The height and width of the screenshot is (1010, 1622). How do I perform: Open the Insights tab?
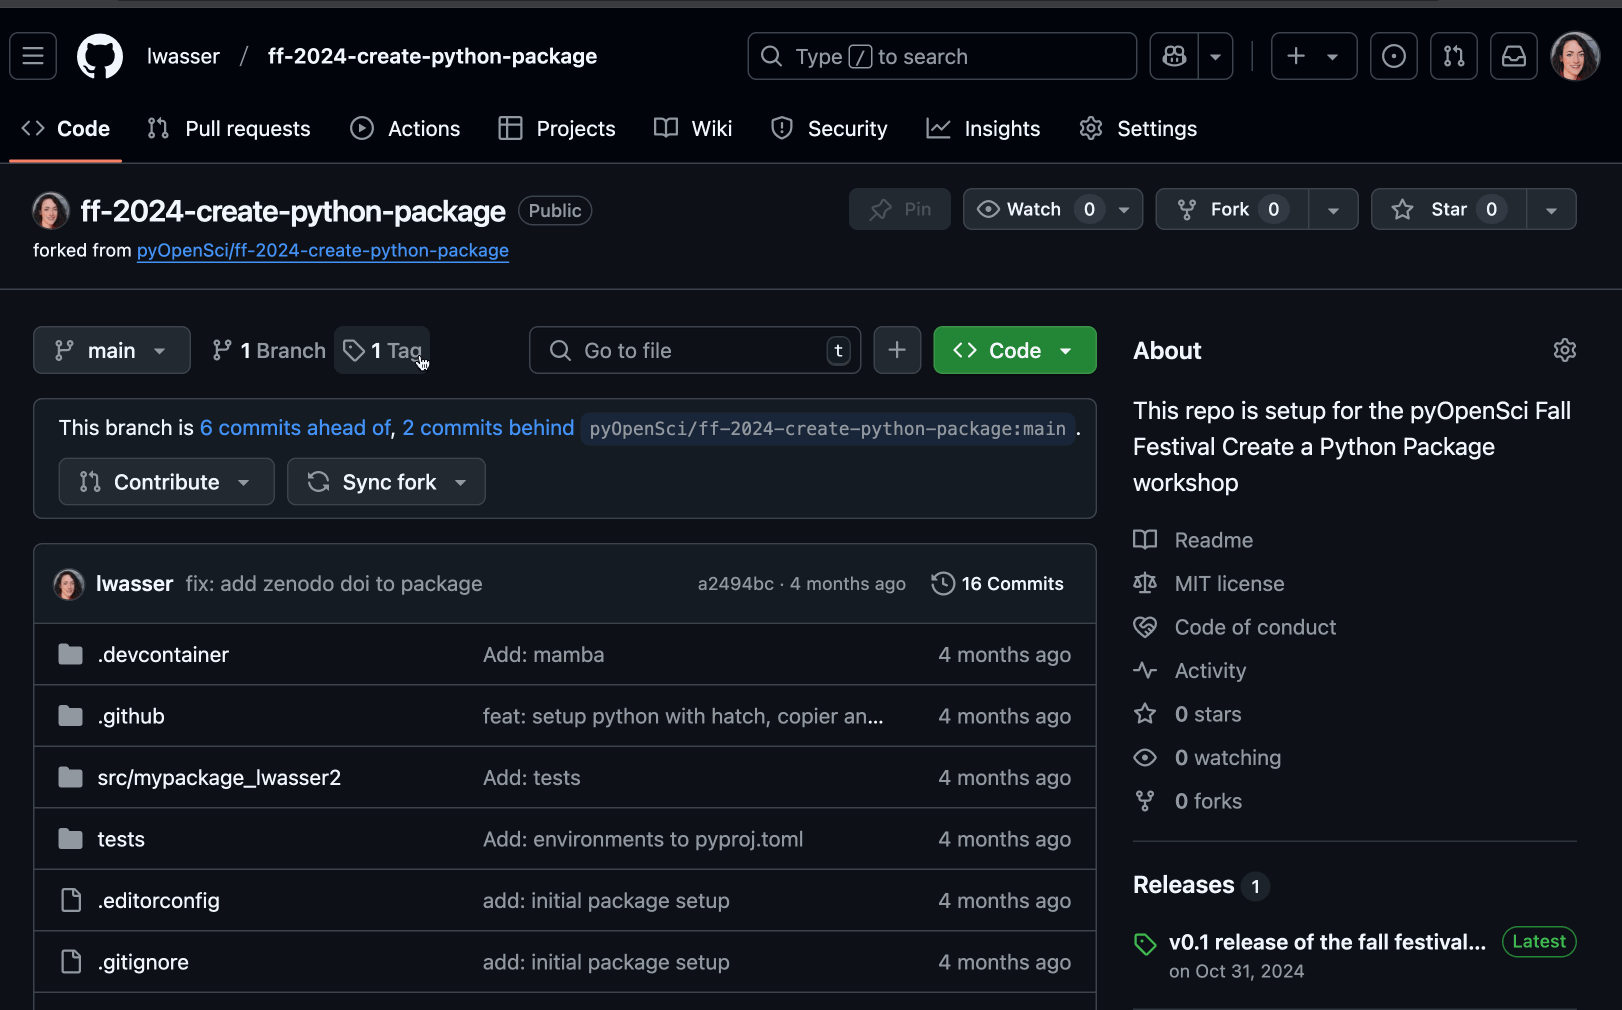(983, 129)
